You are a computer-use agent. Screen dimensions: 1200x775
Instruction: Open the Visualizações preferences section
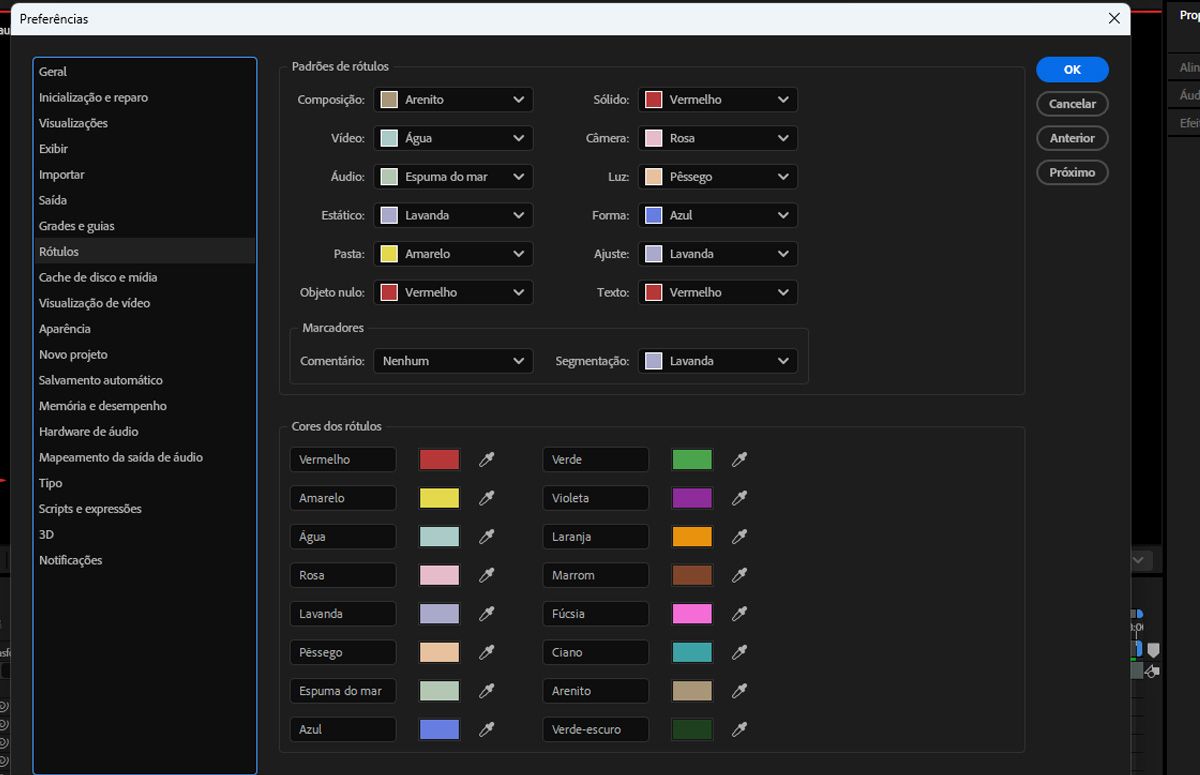tap(145, 123)
